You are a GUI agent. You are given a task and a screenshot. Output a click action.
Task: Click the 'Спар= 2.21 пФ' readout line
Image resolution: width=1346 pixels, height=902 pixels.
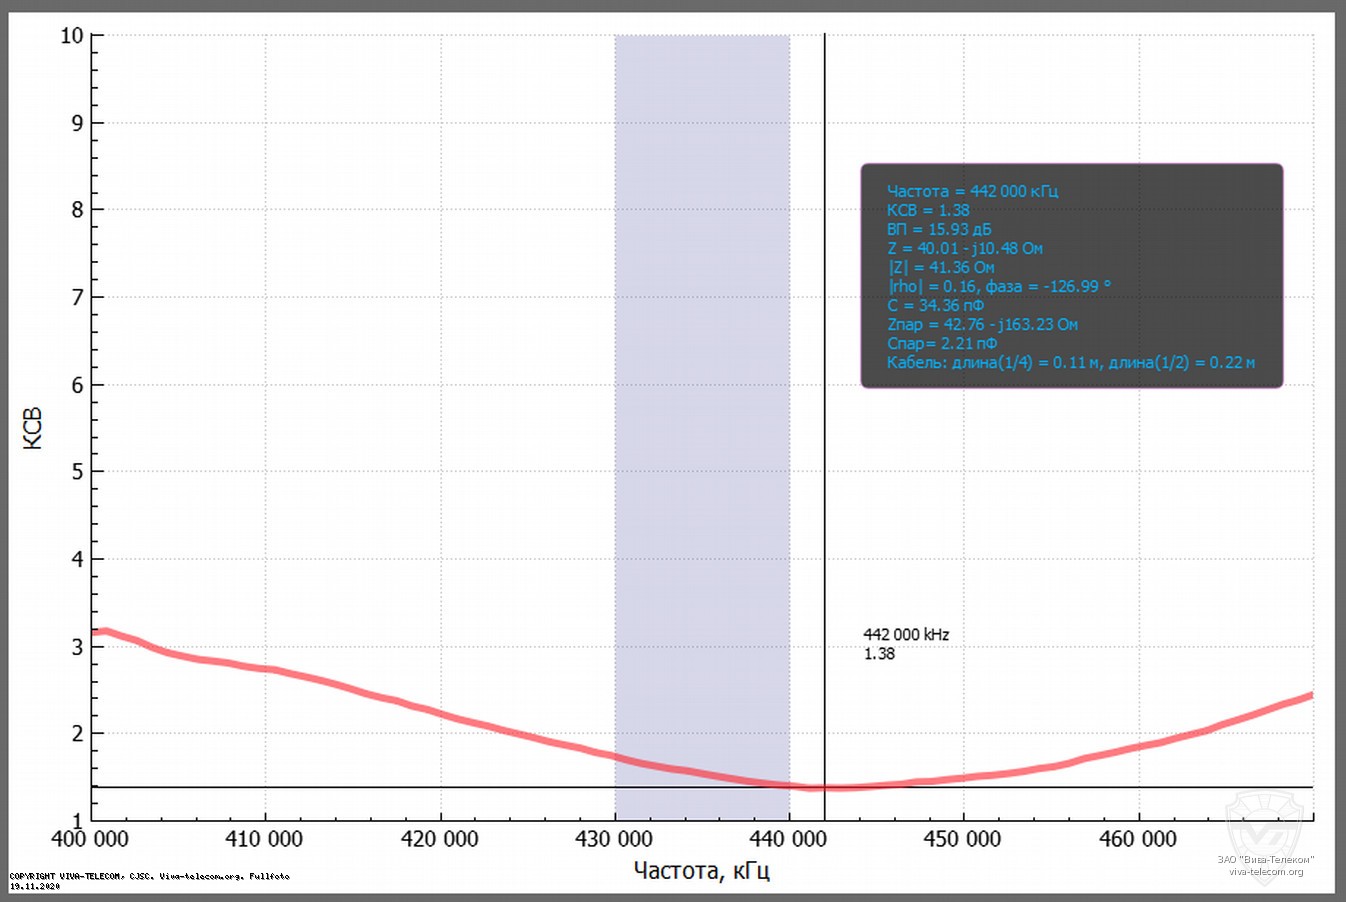[941, 343]
